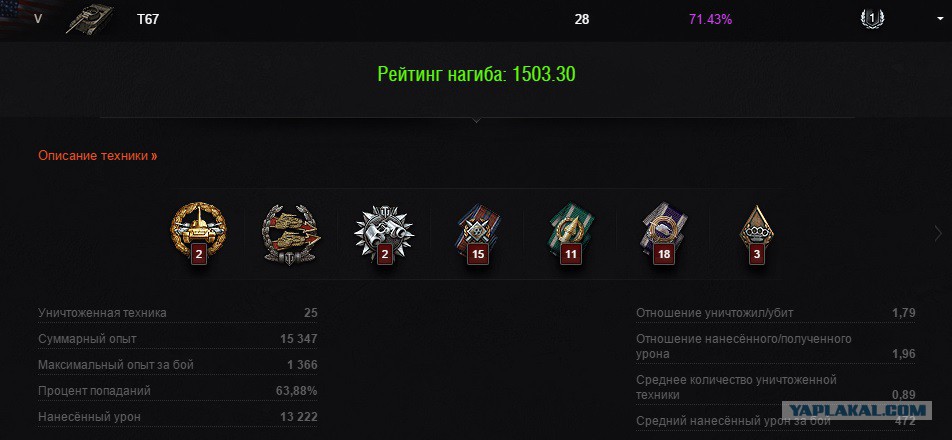
Task: Click the 71.43% win rate value
Action: click(710, 19)
